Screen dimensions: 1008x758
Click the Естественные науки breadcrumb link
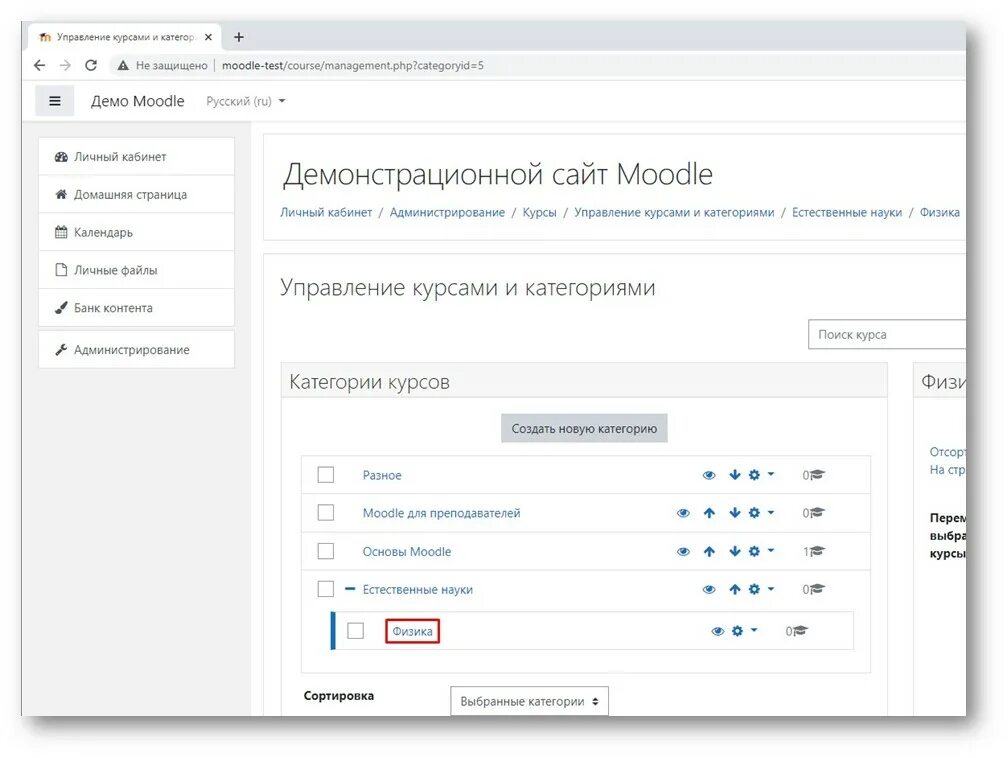click(x=847, y=212)
